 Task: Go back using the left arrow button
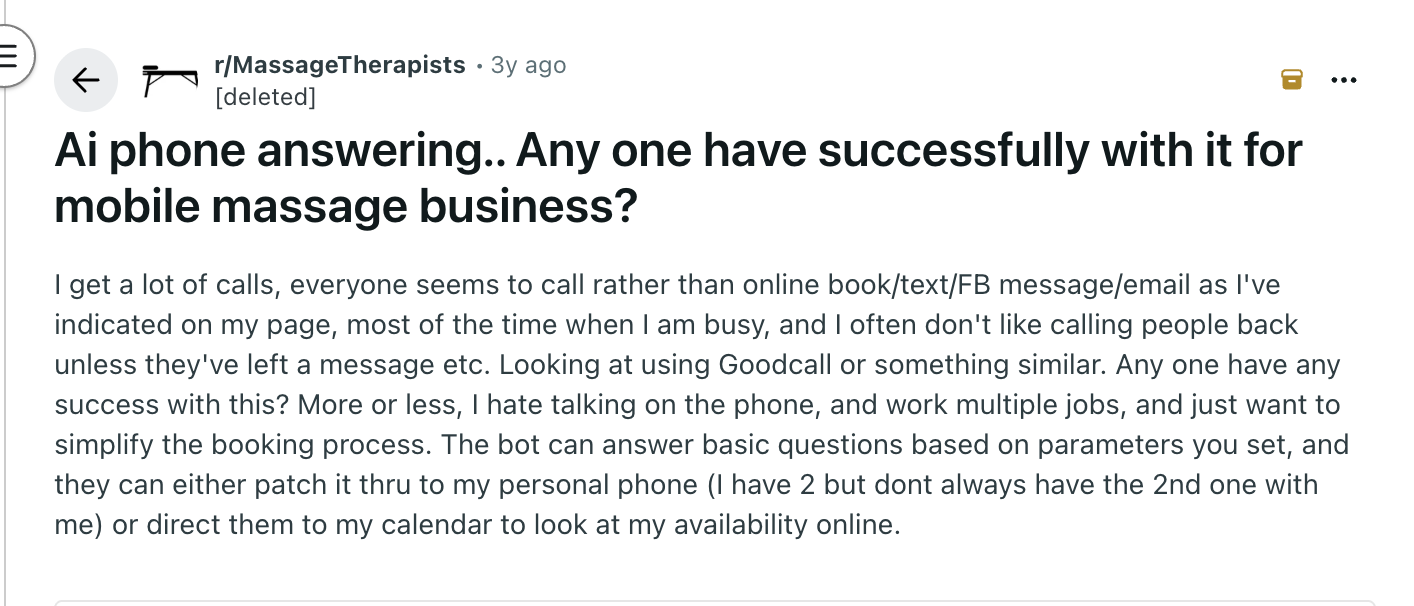(86, 80)
